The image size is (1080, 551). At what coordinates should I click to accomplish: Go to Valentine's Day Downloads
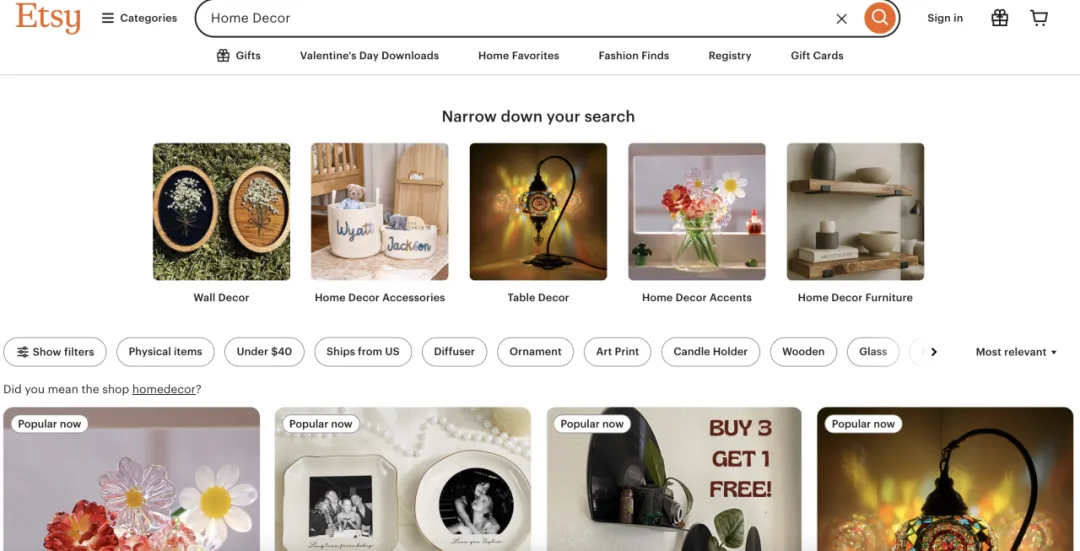coord(369,56)
